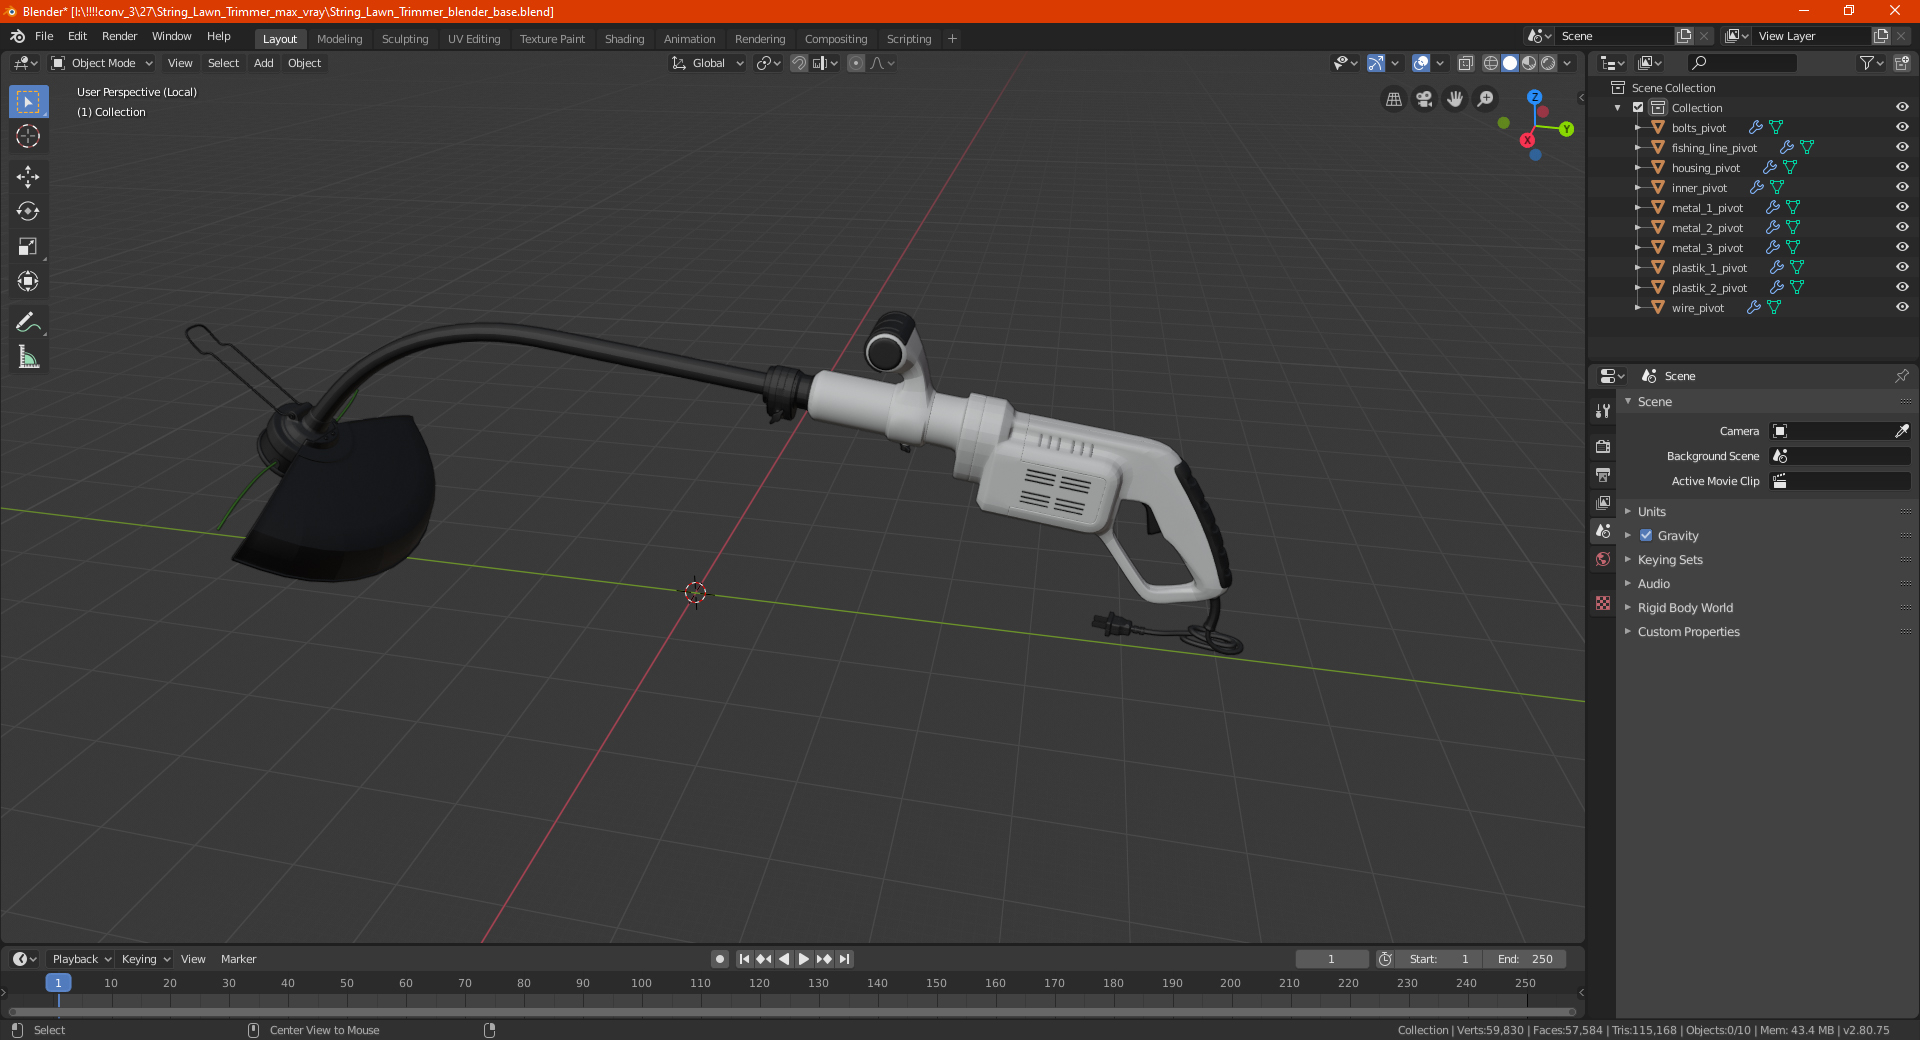Viewport: 1920px width, 1040px height.
Task: Select the Select Box tool
Action: 28,102
